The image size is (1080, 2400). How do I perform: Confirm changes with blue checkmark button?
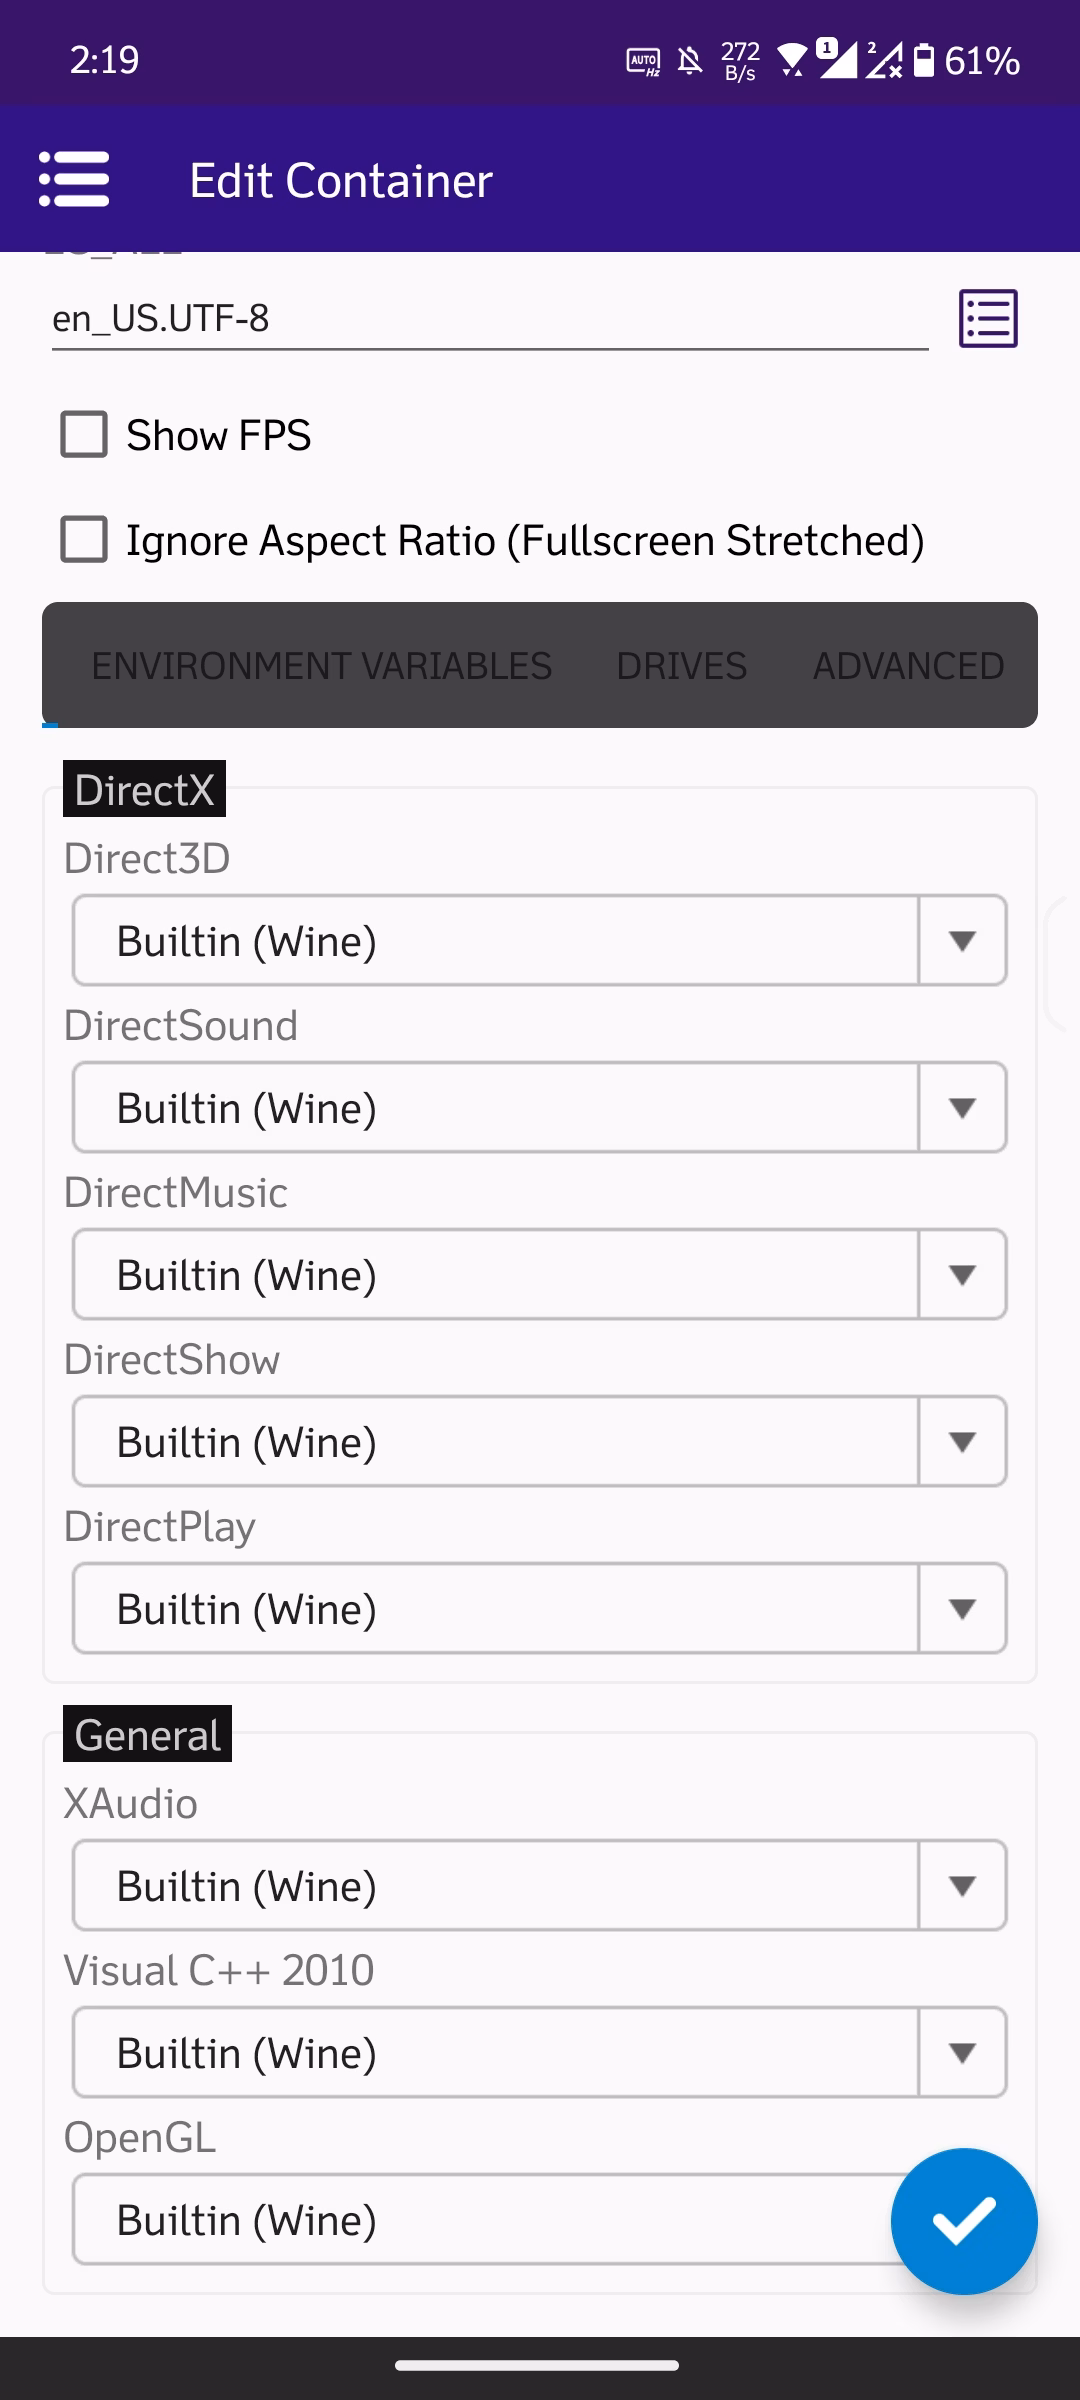click(963, 2220)
